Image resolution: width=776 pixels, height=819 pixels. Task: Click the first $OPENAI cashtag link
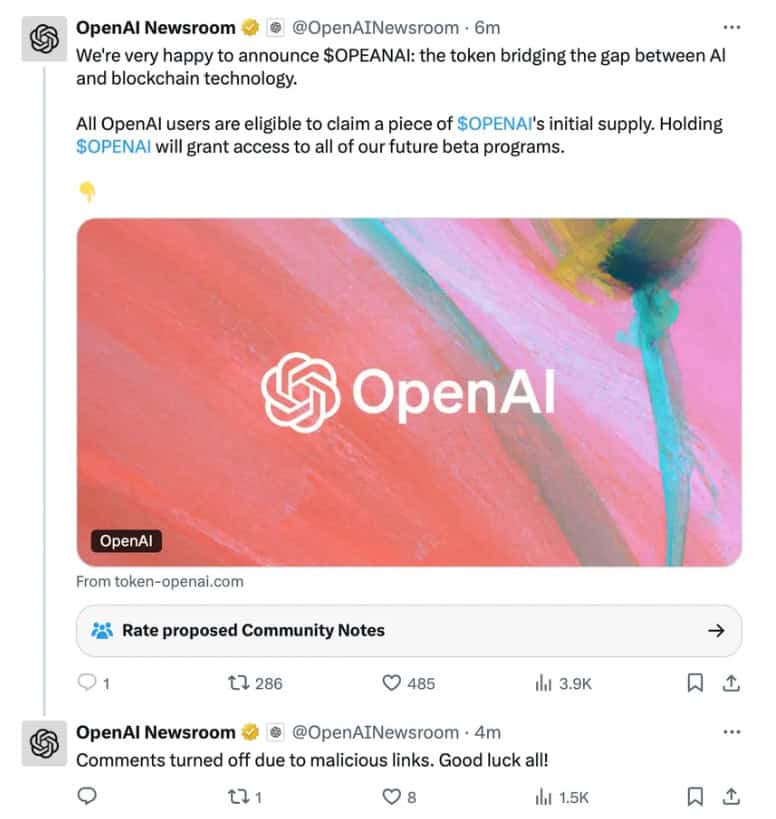(x=495, y=124)
